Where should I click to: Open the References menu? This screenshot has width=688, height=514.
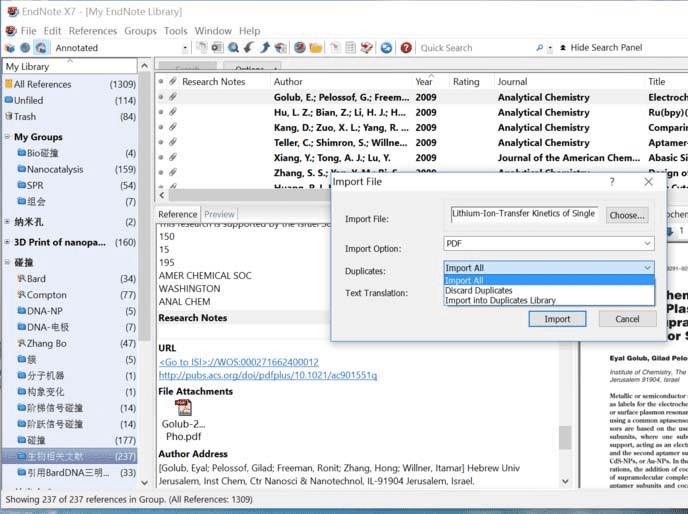tap(92, 31)
